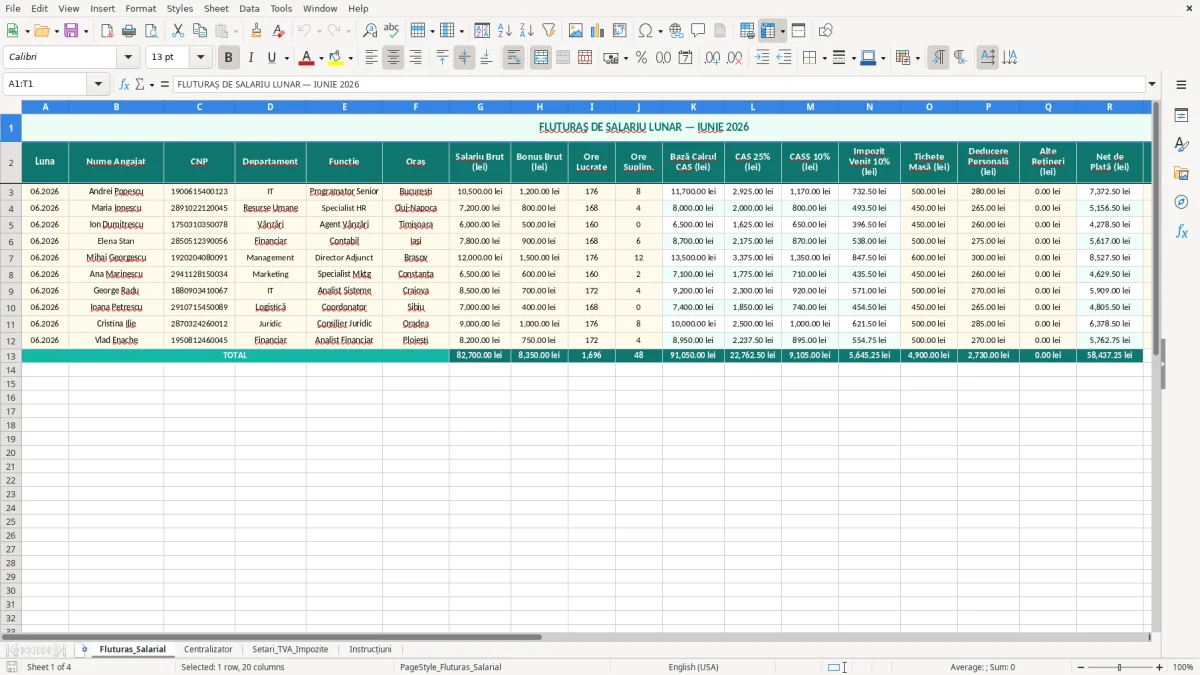Click the Copy icon

(200, 31)
